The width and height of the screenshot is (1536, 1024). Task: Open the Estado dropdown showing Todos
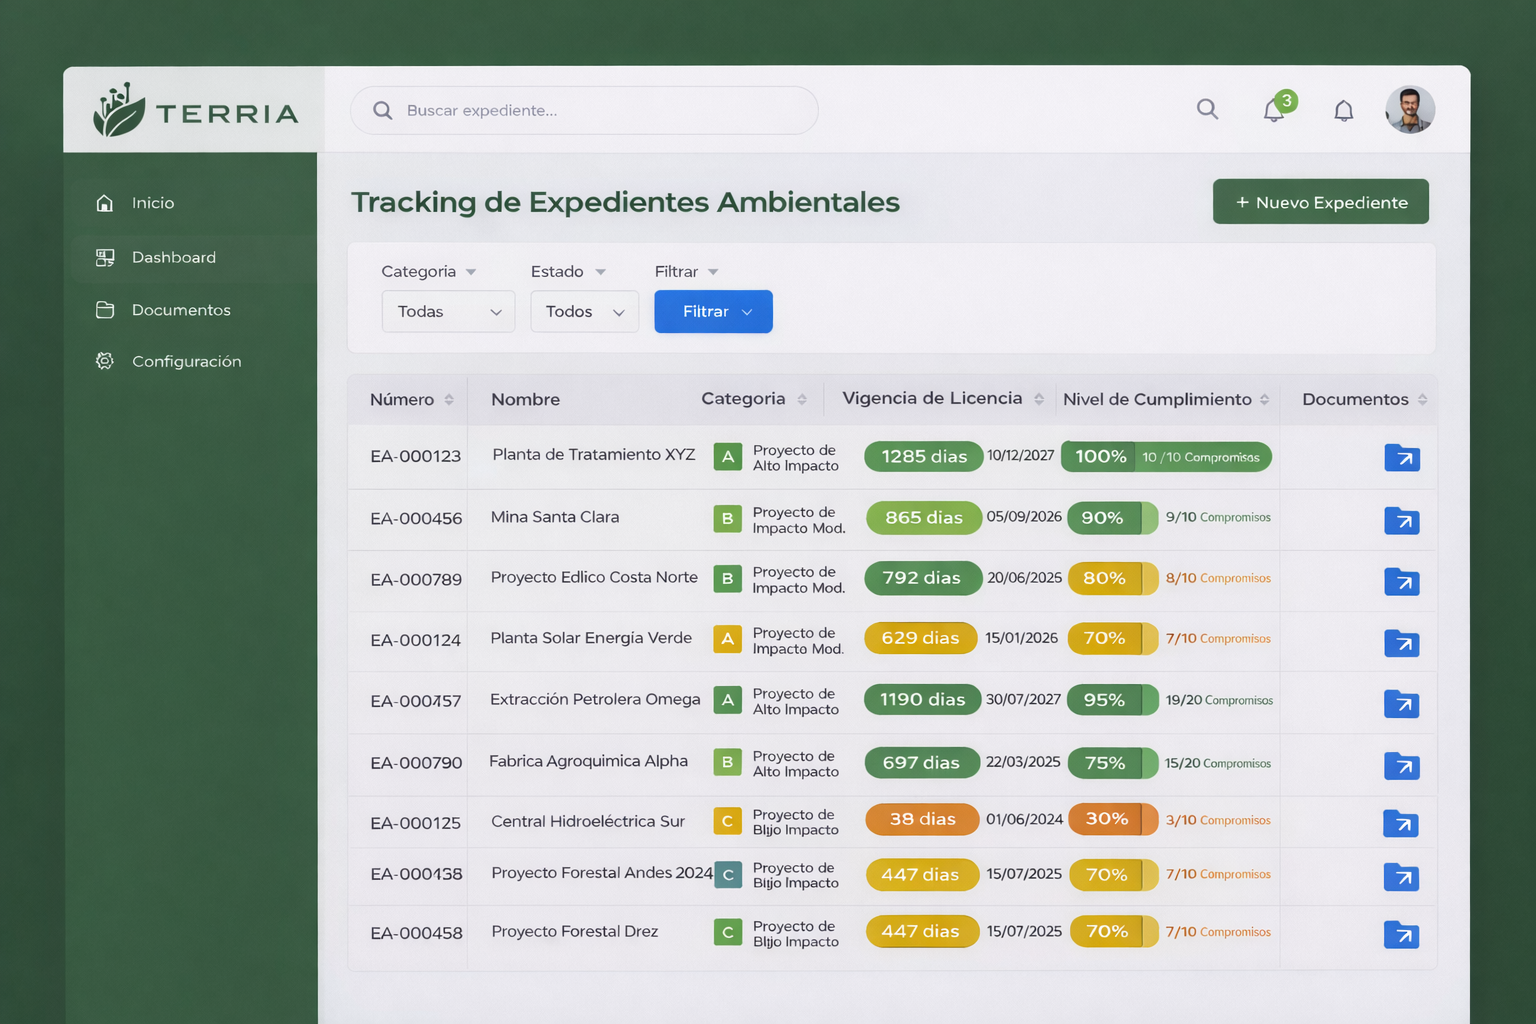(584, 311)
